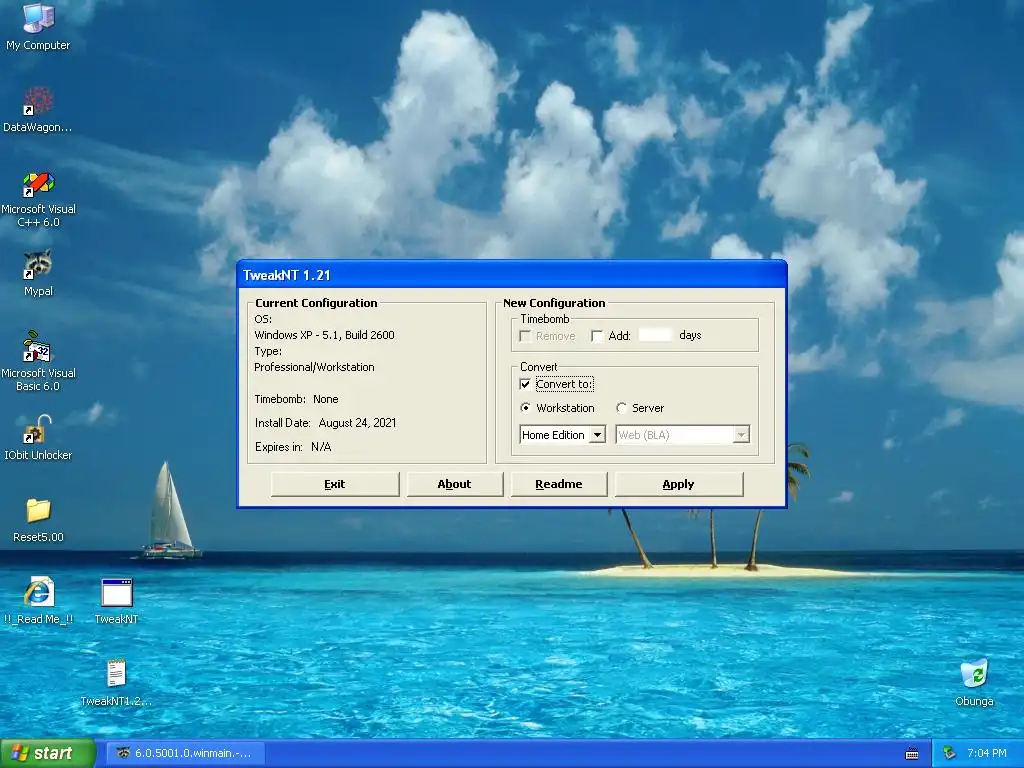Click the system tray icon beside the clock
This screenshot has height=768, width=1024.
point(949,753)
